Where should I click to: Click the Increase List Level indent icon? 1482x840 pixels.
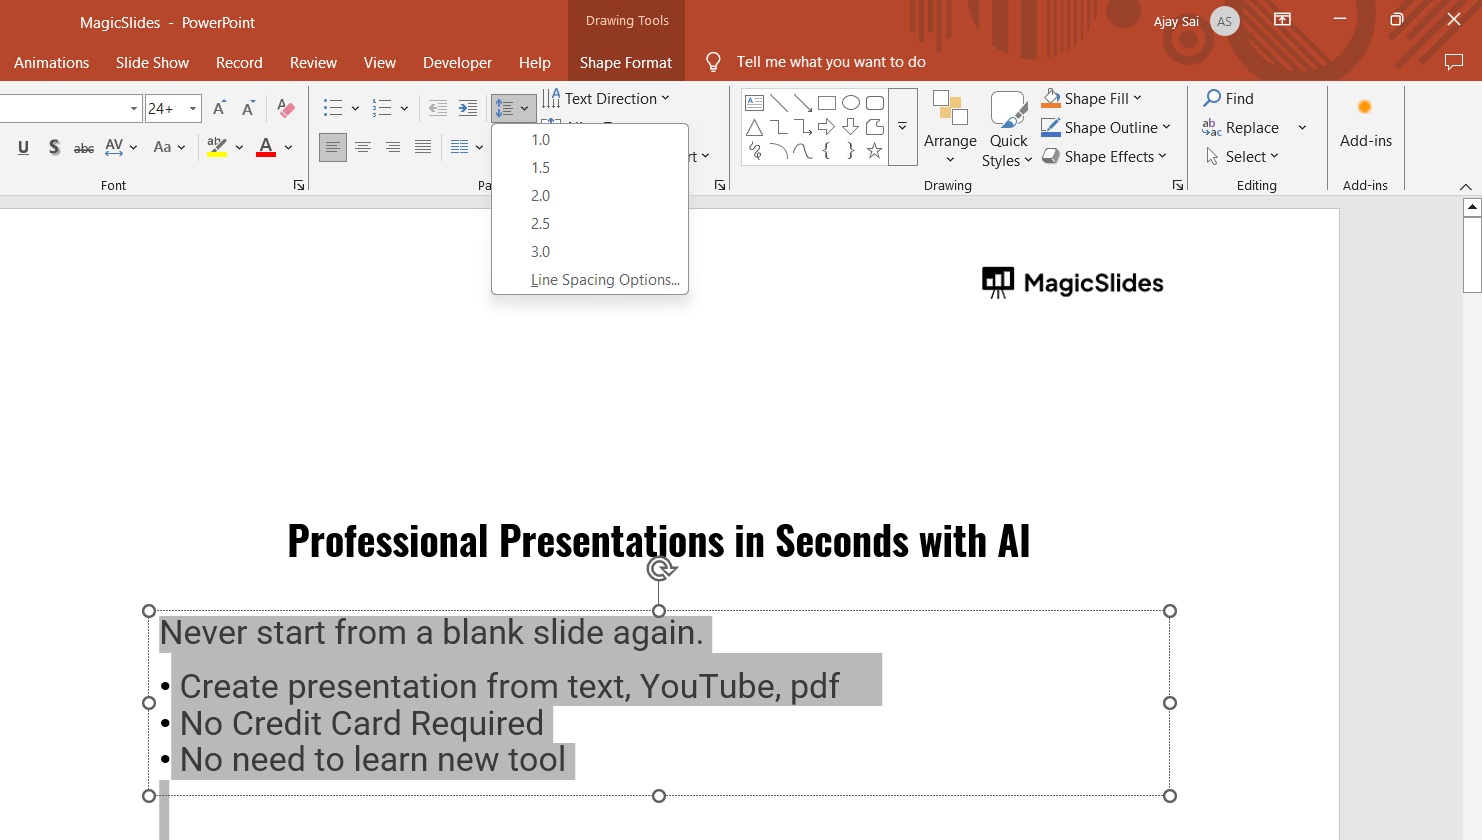click(x=467, y=108)
